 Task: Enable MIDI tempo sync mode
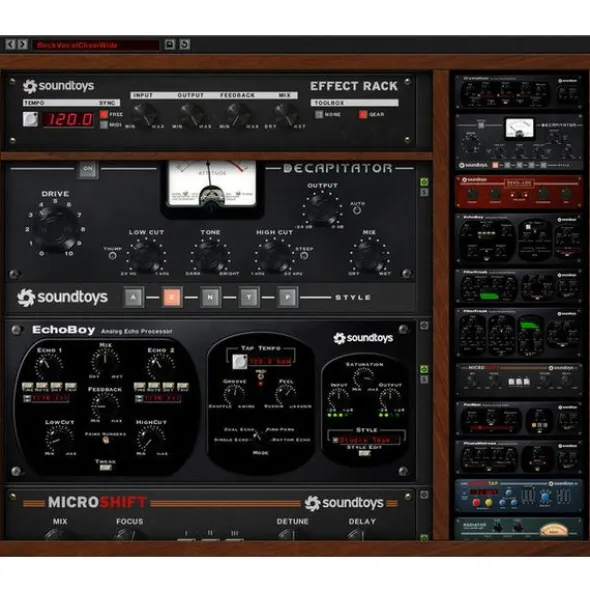104,125
